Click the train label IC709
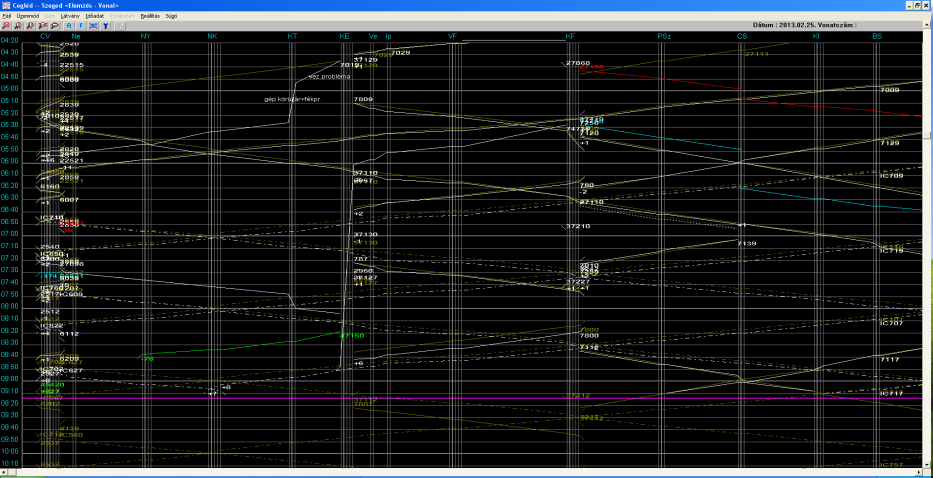 pos(891,176)
